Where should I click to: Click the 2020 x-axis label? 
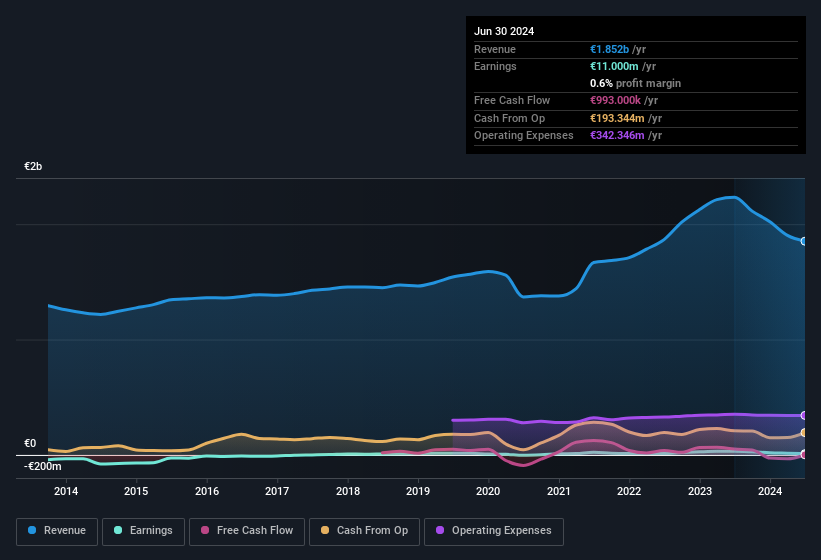pyautogui.click(x=488, y=491)
